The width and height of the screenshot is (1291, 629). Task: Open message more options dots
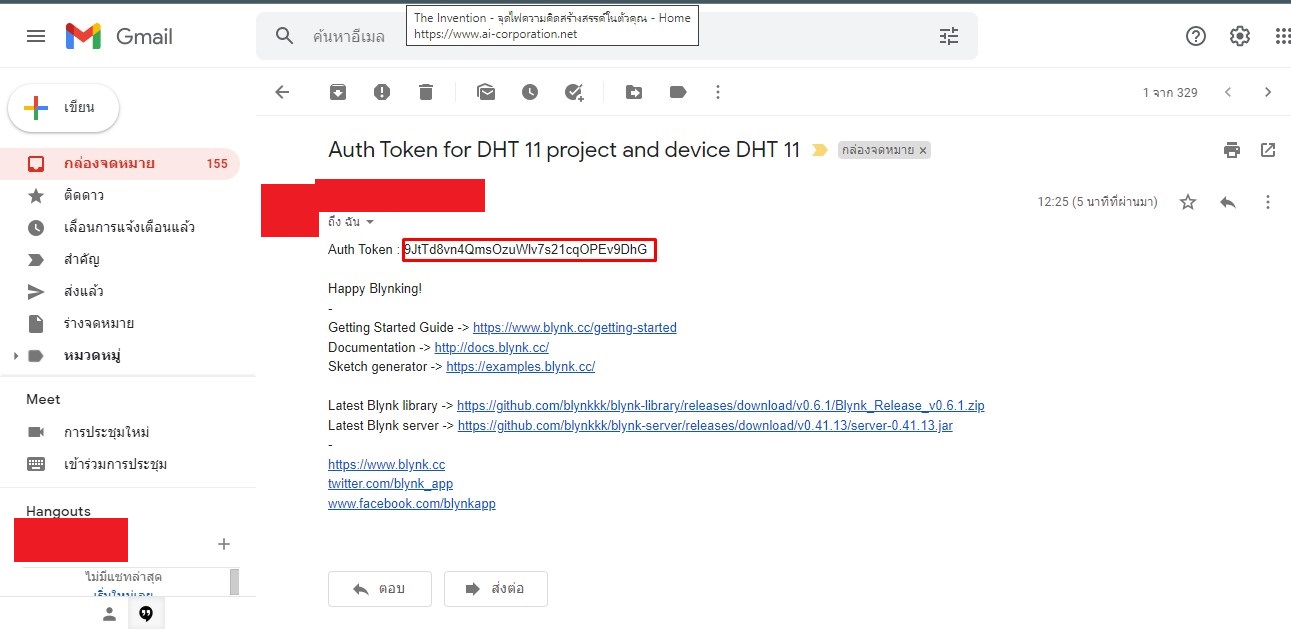1268,202
